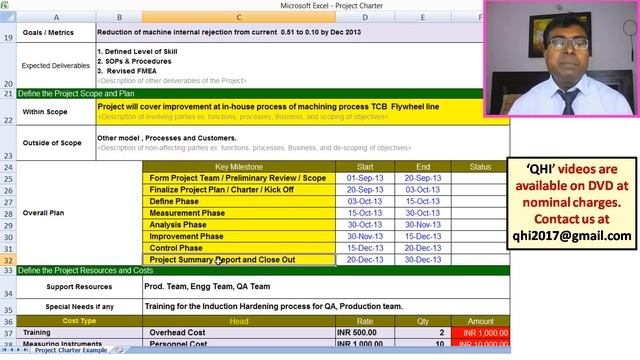Click the End column heading cell
The width and height of the screenshot is (640, 360).
coord(423,167)
